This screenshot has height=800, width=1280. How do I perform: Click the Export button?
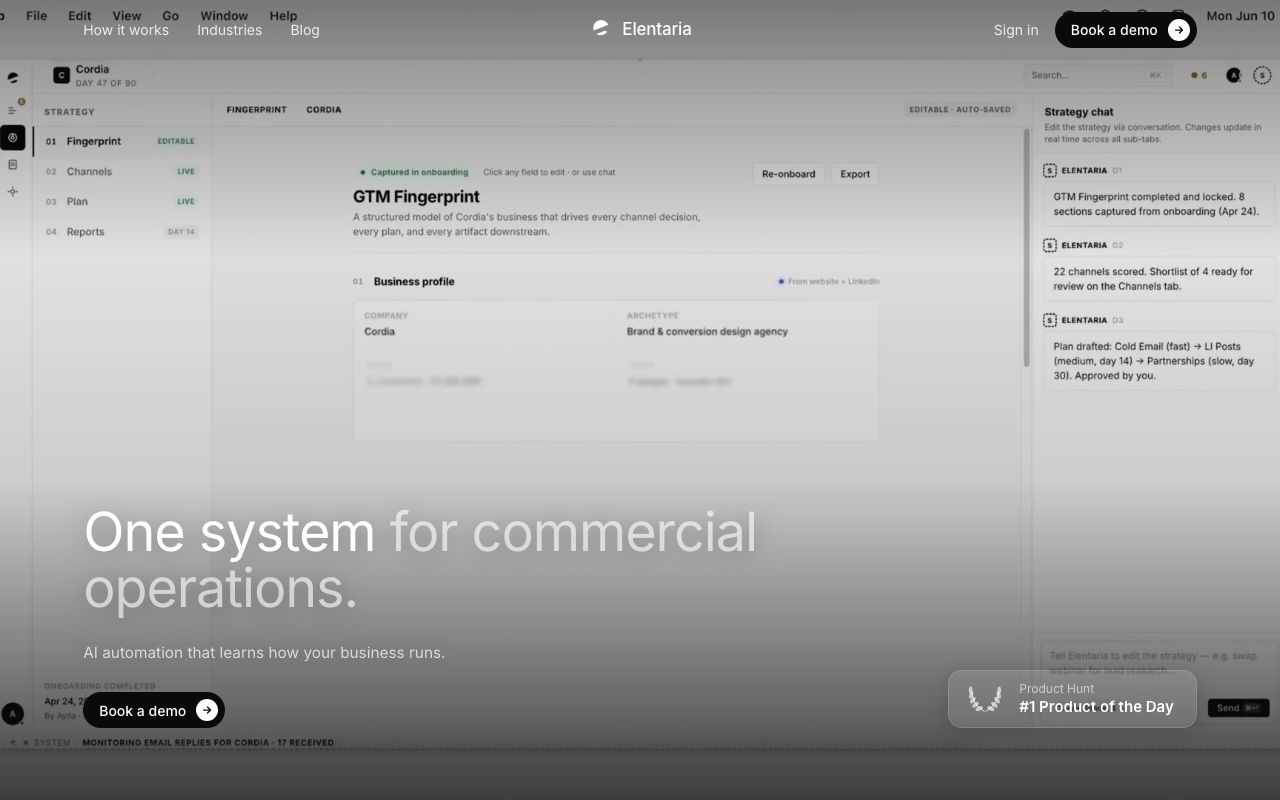[x=855, y=174]
